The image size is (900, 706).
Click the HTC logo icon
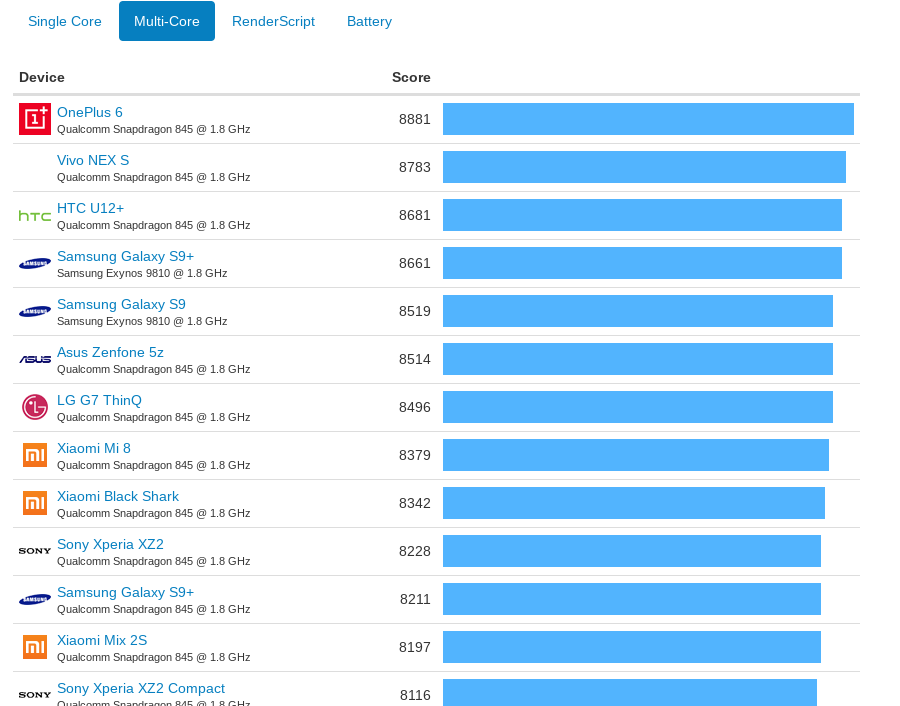(x=35, y=216)
